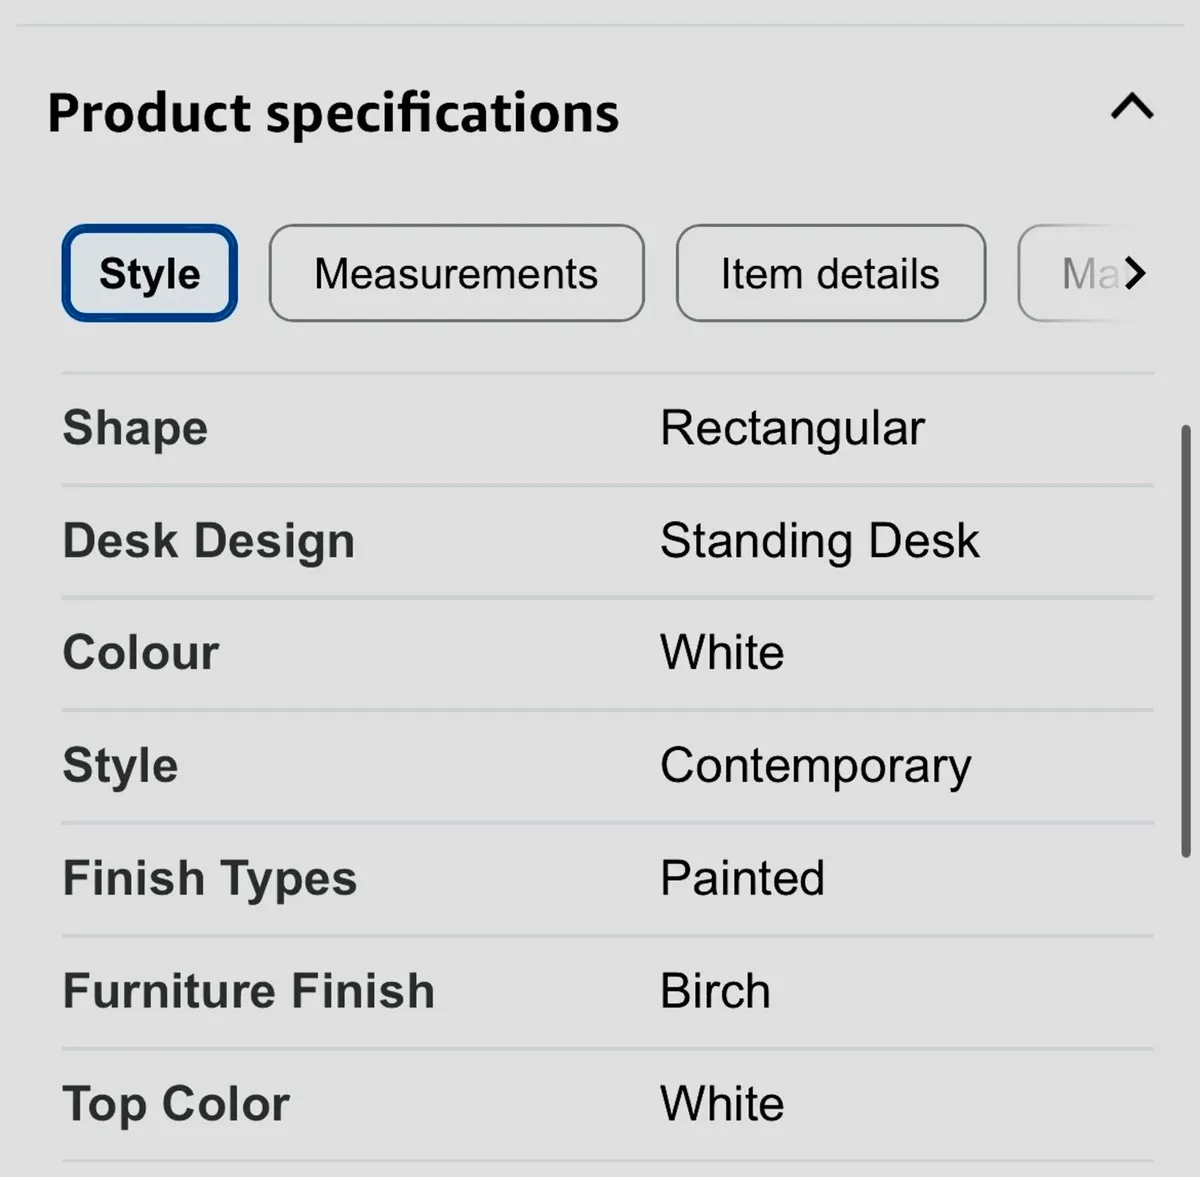Click the Standing Desk value
The height and width of the screenshot is (1177, 1200).
pyautogui.click(x=819, y=540)
